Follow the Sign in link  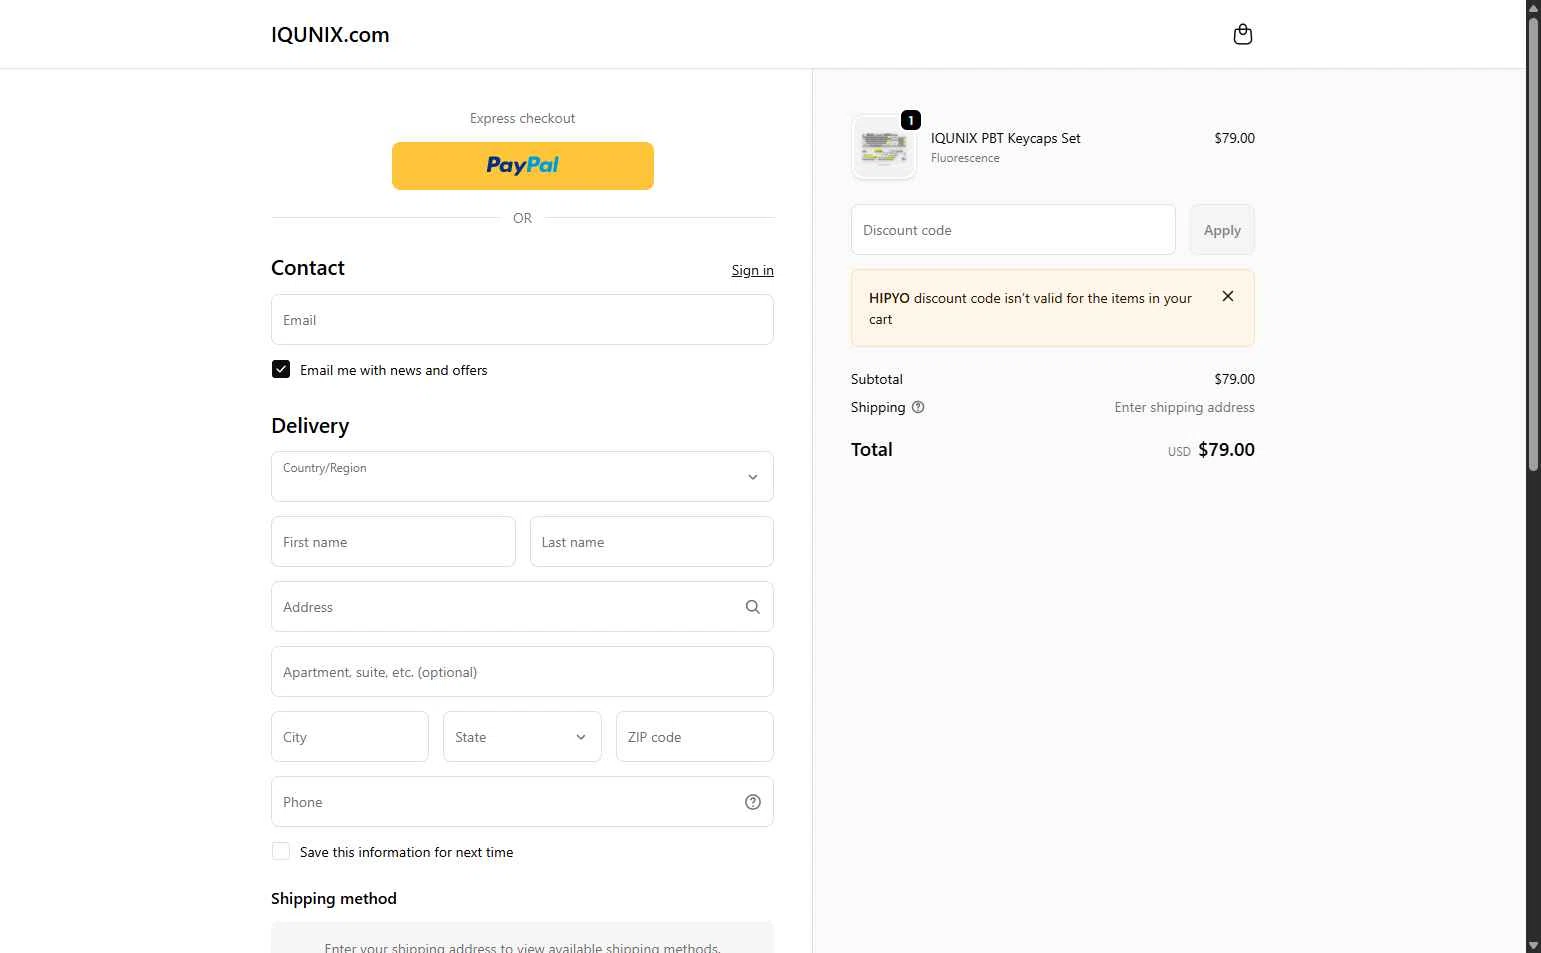click(752, 270)
